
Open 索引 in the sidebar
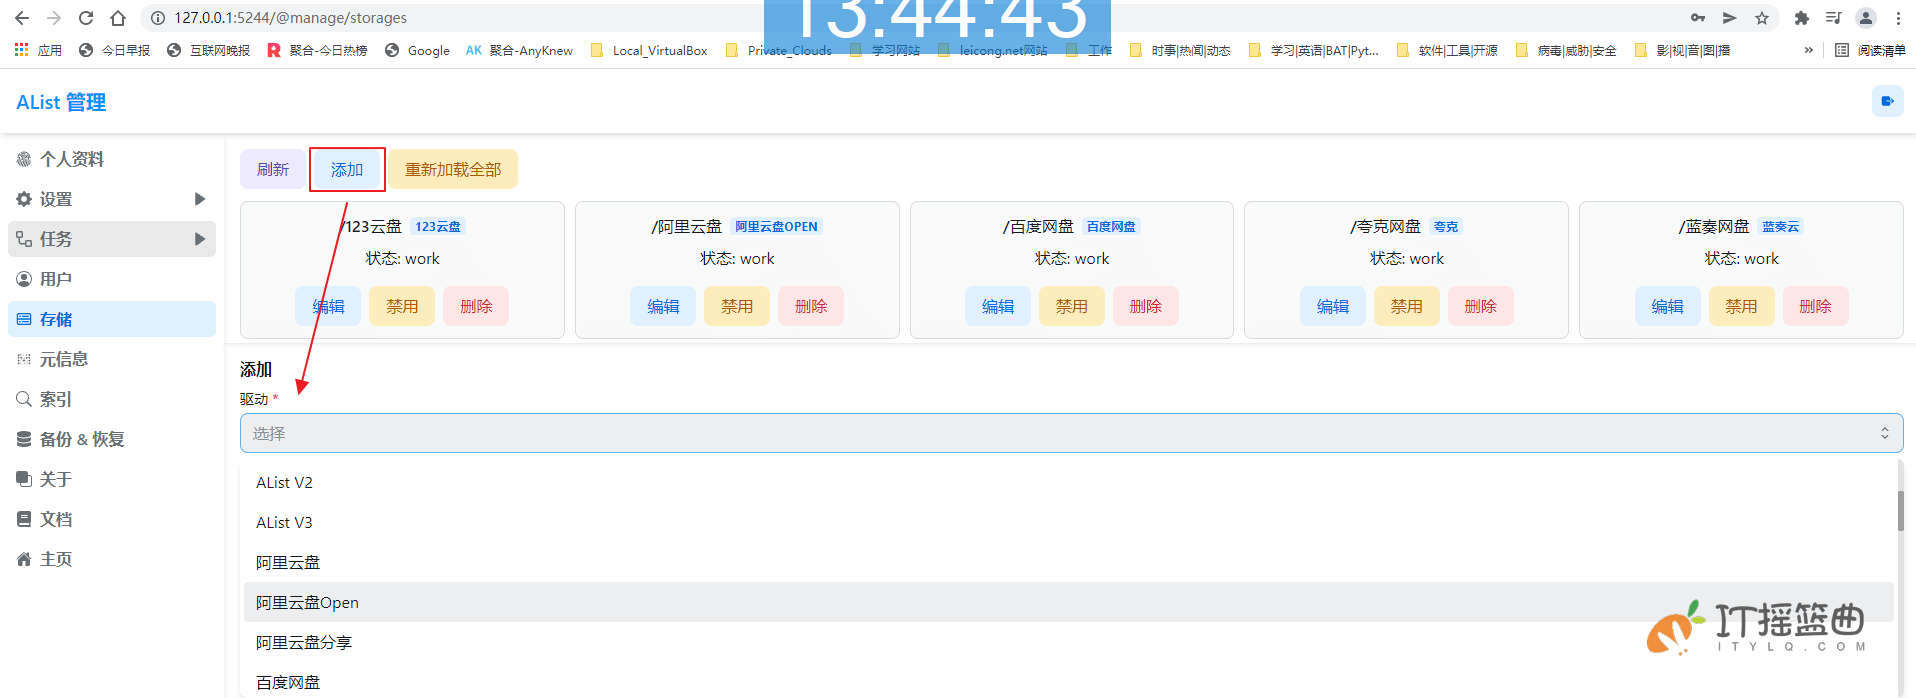[112, 399]
